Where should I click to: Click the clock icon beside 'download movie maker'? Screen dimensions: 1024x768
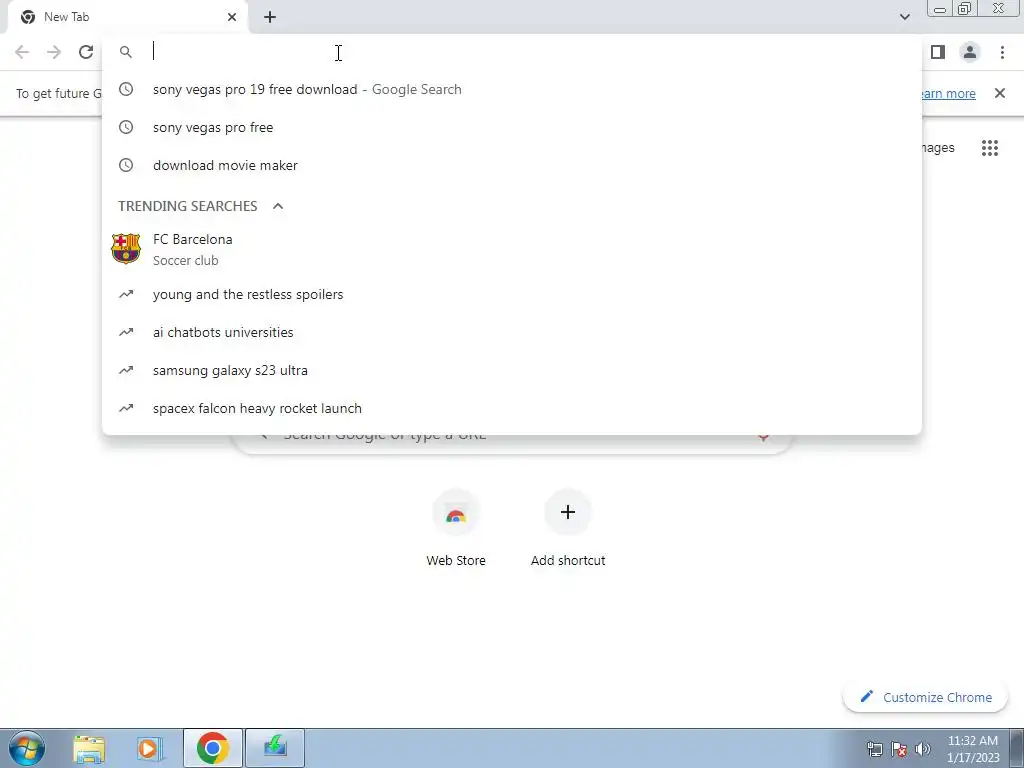(126, 165)
